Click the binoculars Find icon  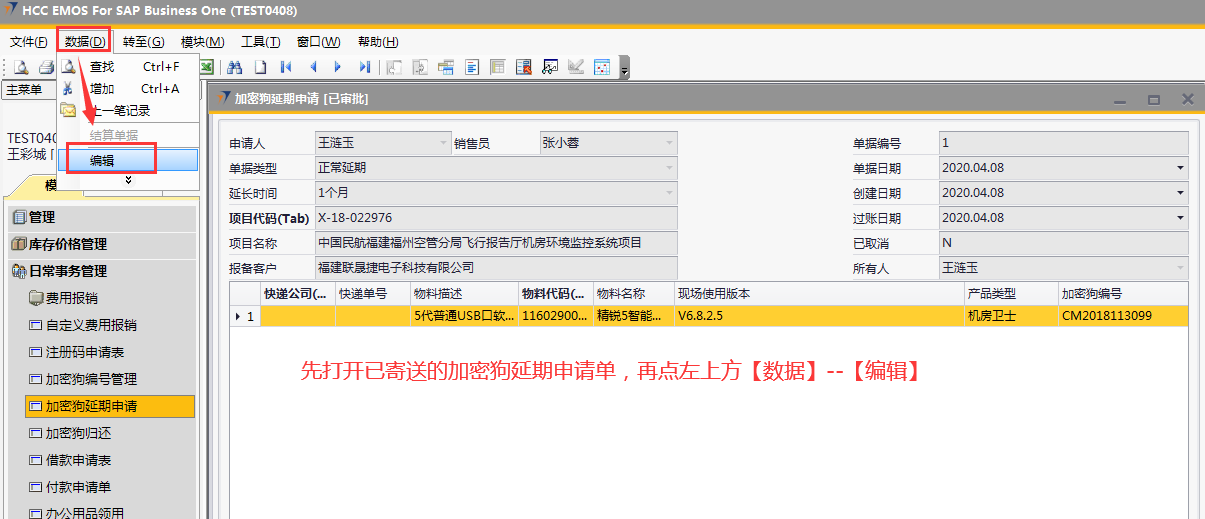point(235,67)
